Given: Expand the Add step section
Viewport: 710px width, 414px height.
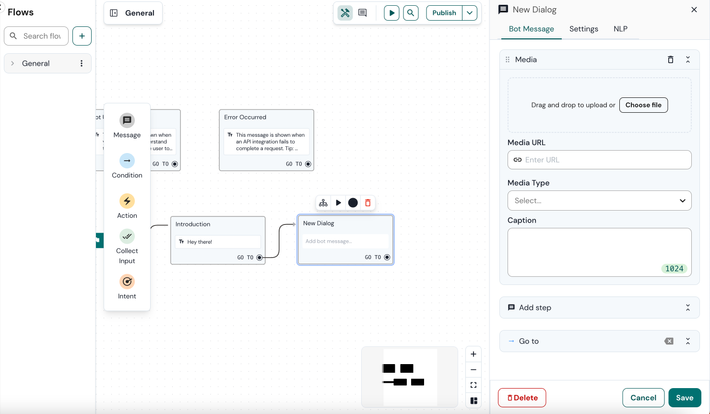Looking at the screenshot, I should (688, 308).
